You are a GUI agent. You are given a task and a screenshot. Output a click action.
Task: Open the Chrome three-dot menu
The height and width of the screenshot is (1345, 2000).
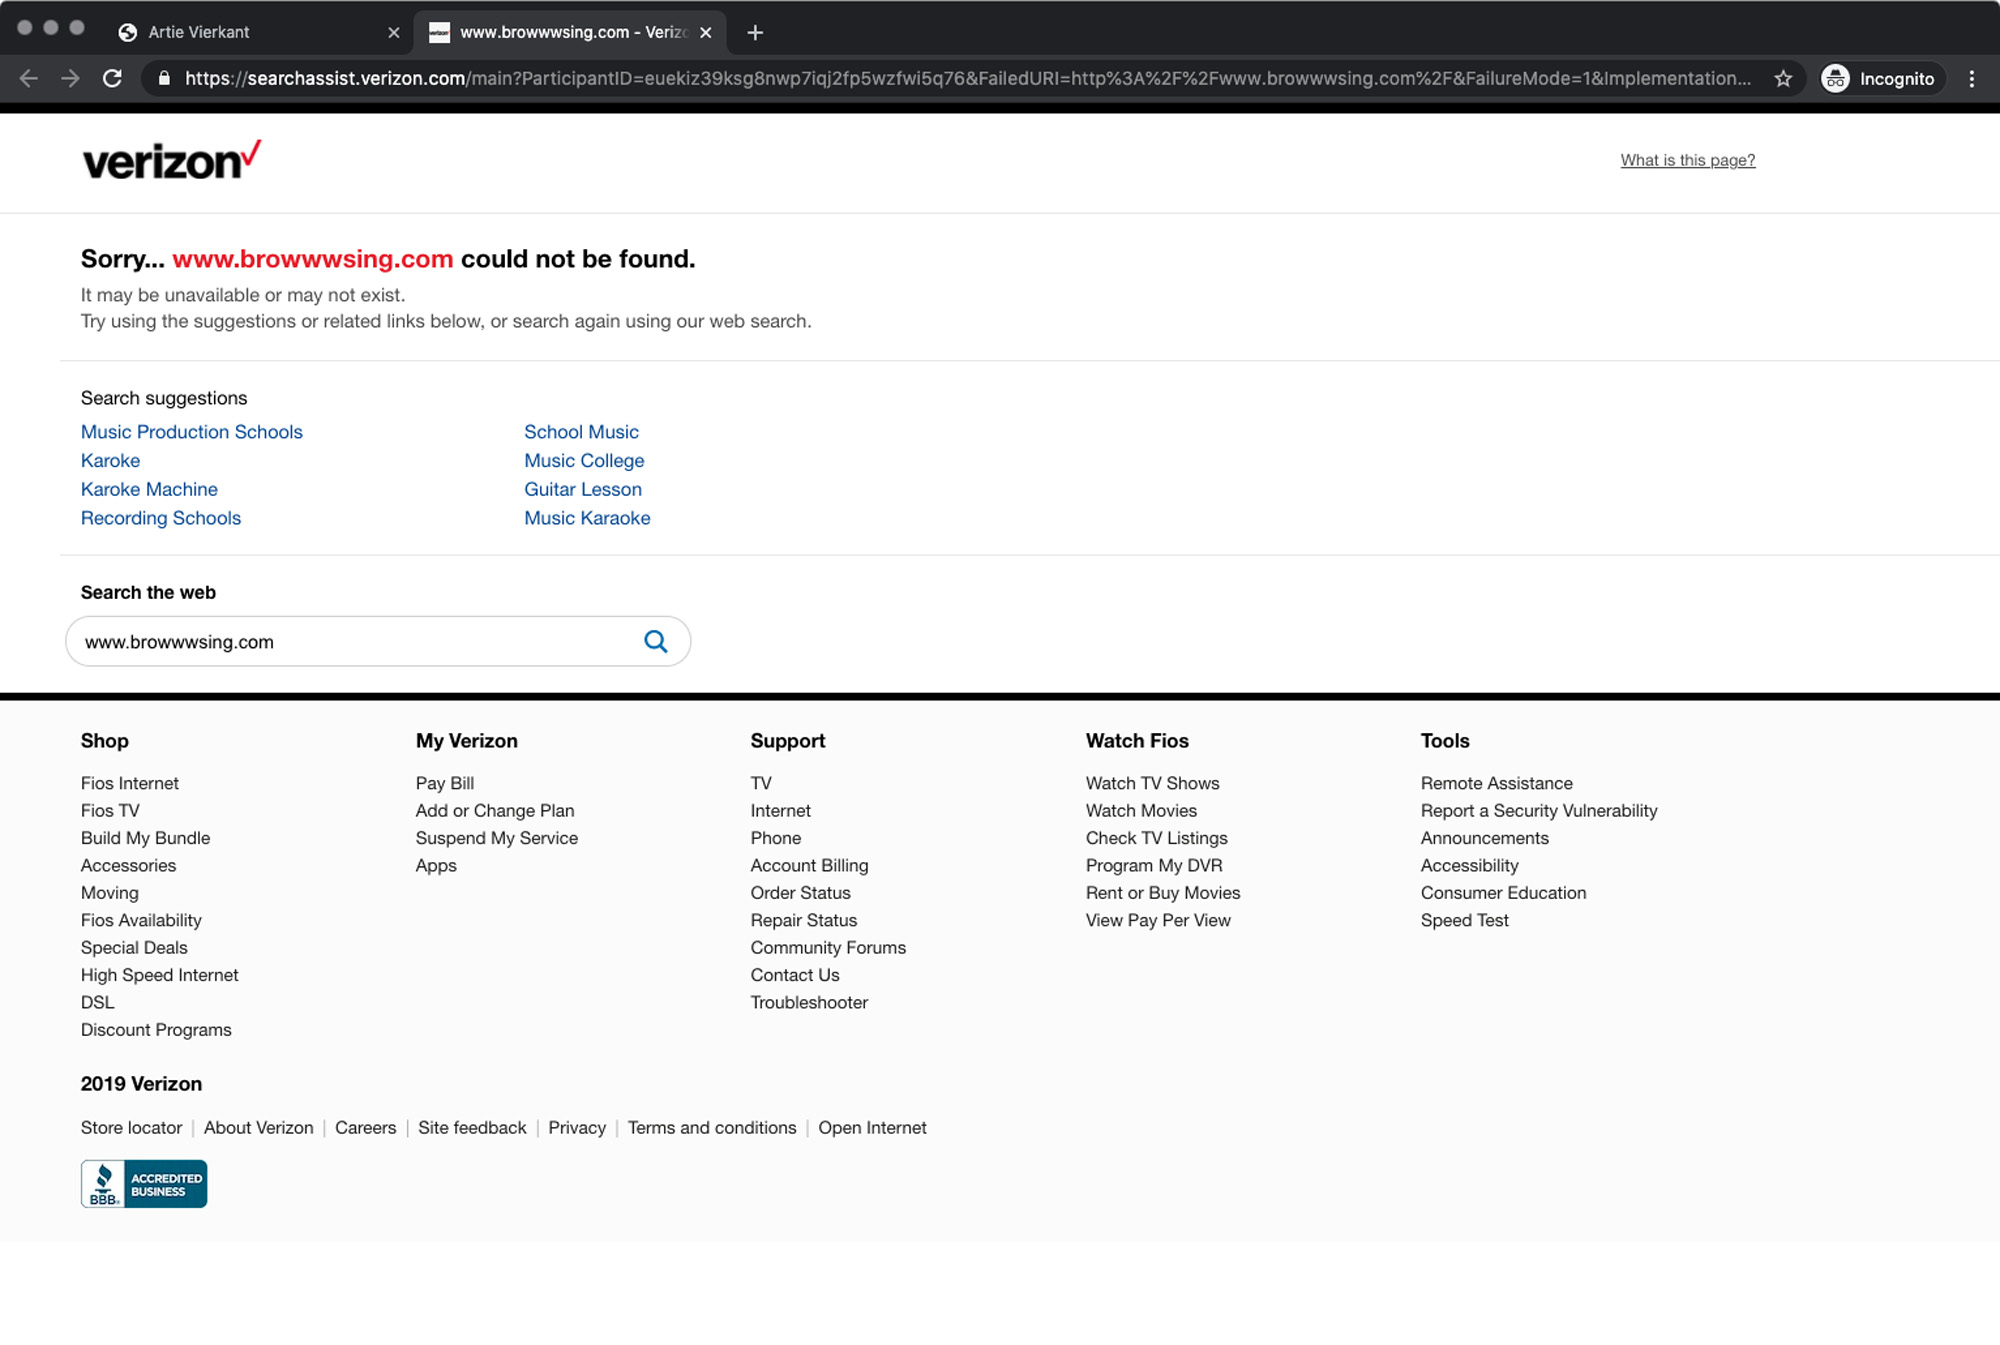[1971, 78]
